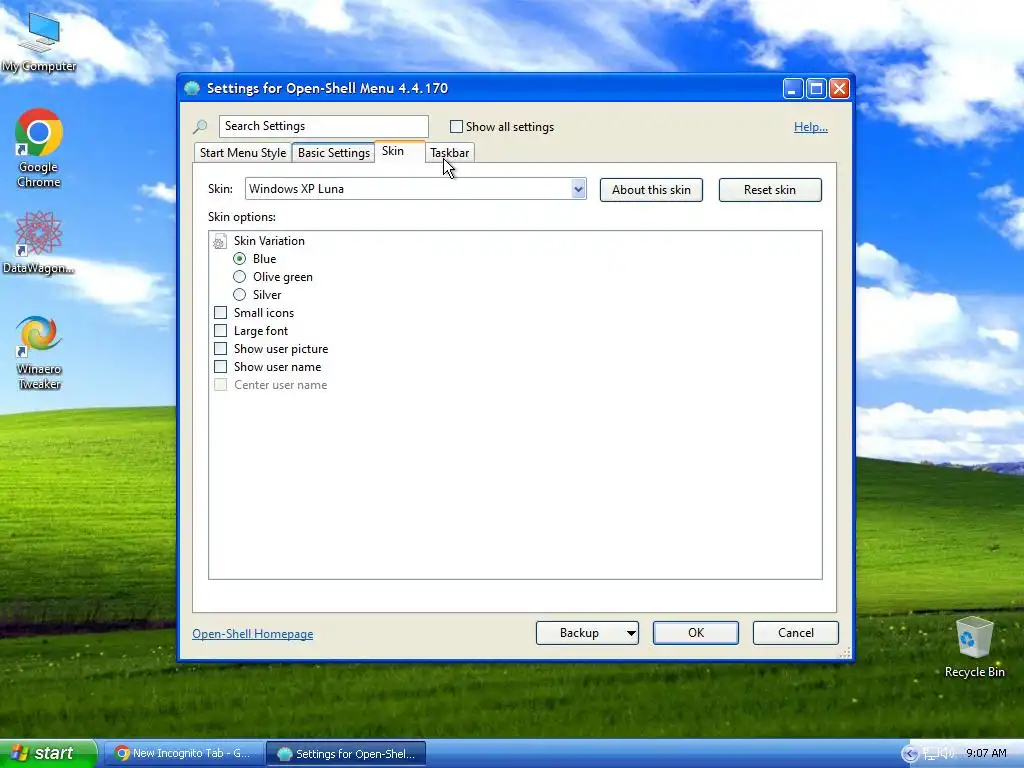Select the Blue skin variation
This screenshot has width=1024, height=768.
[240, 259]
